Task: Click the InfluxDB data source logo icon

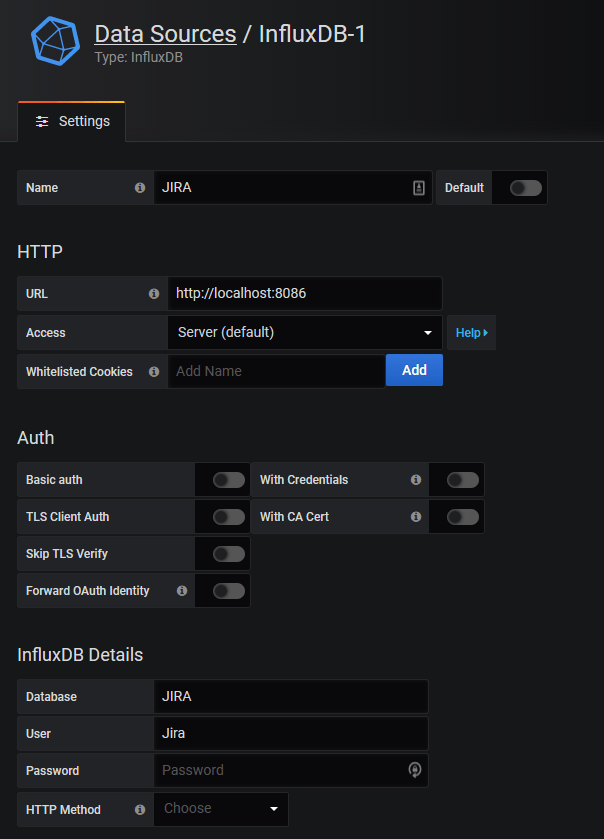Action: 55,40
